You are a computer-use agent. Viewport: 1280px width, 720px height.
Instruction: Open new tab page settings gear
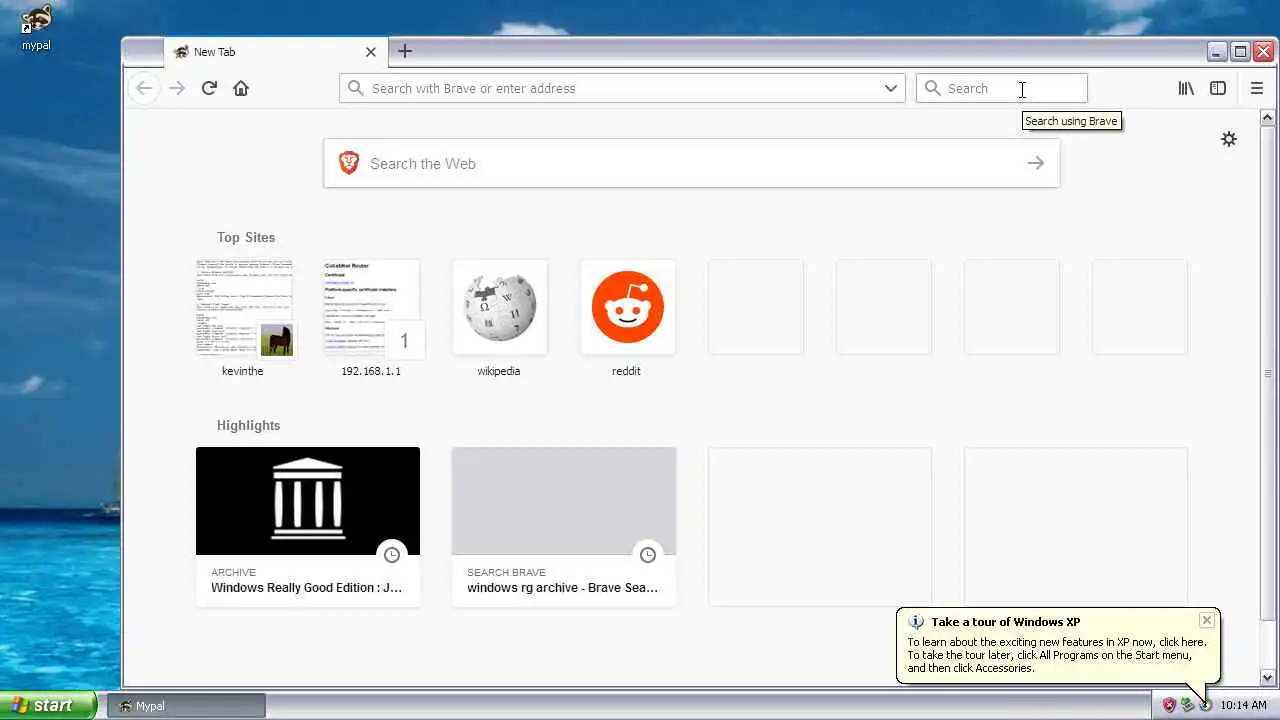coord(1229,139)
